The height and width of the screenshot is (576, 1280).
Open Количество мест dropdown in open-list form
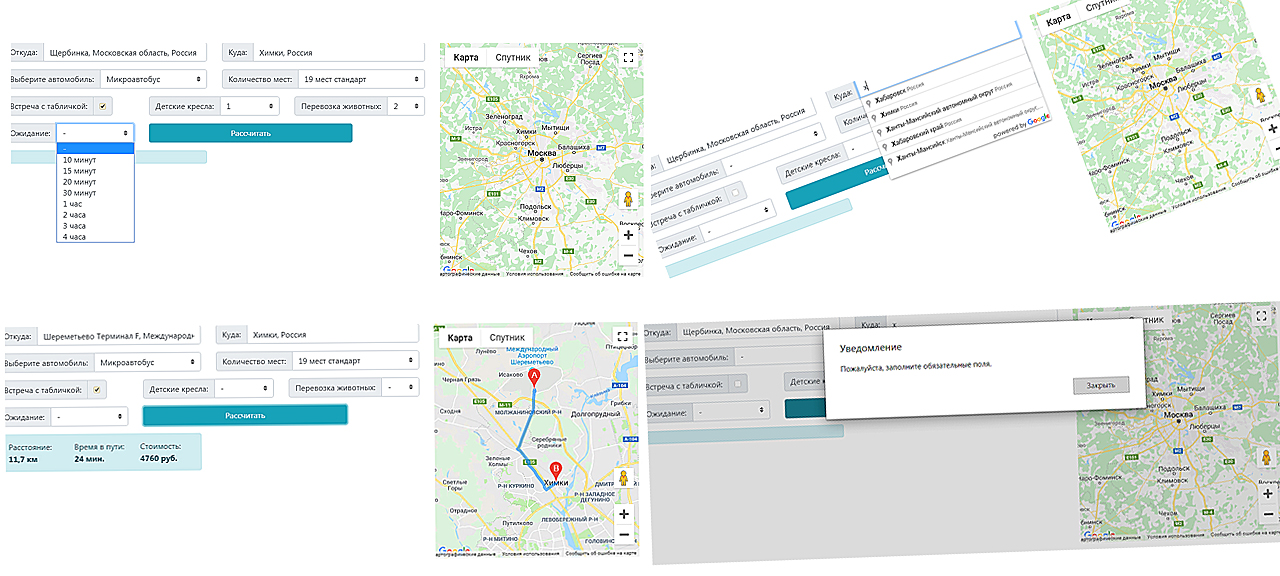tap(361, 79)
